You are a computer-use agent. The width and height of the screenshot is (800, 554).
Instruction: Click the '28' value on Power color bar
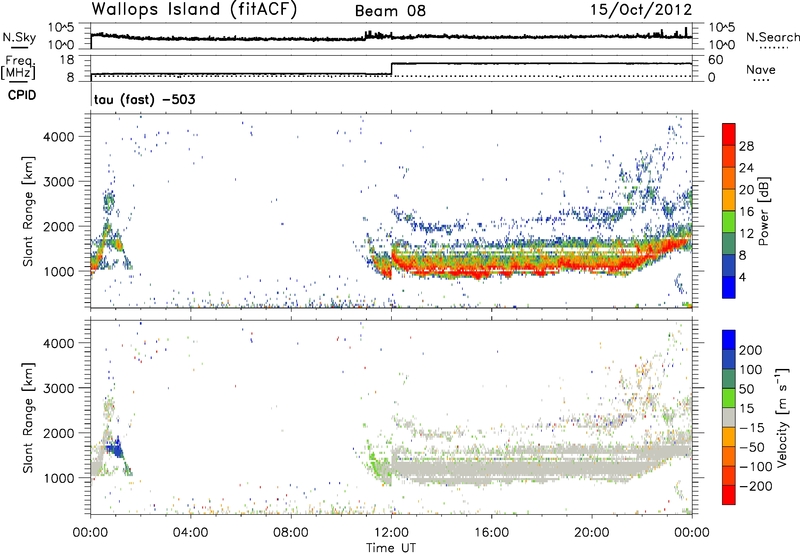pos(746,146)
